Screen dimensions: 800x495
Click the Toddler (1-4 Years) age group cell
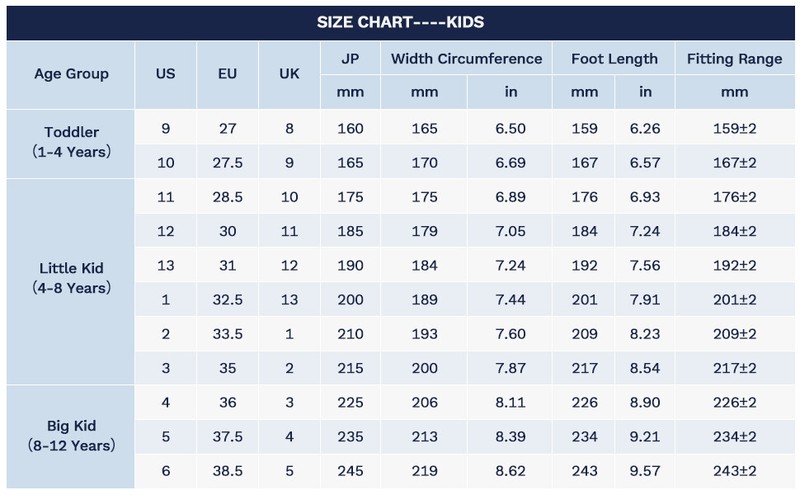tap(71, 143)
